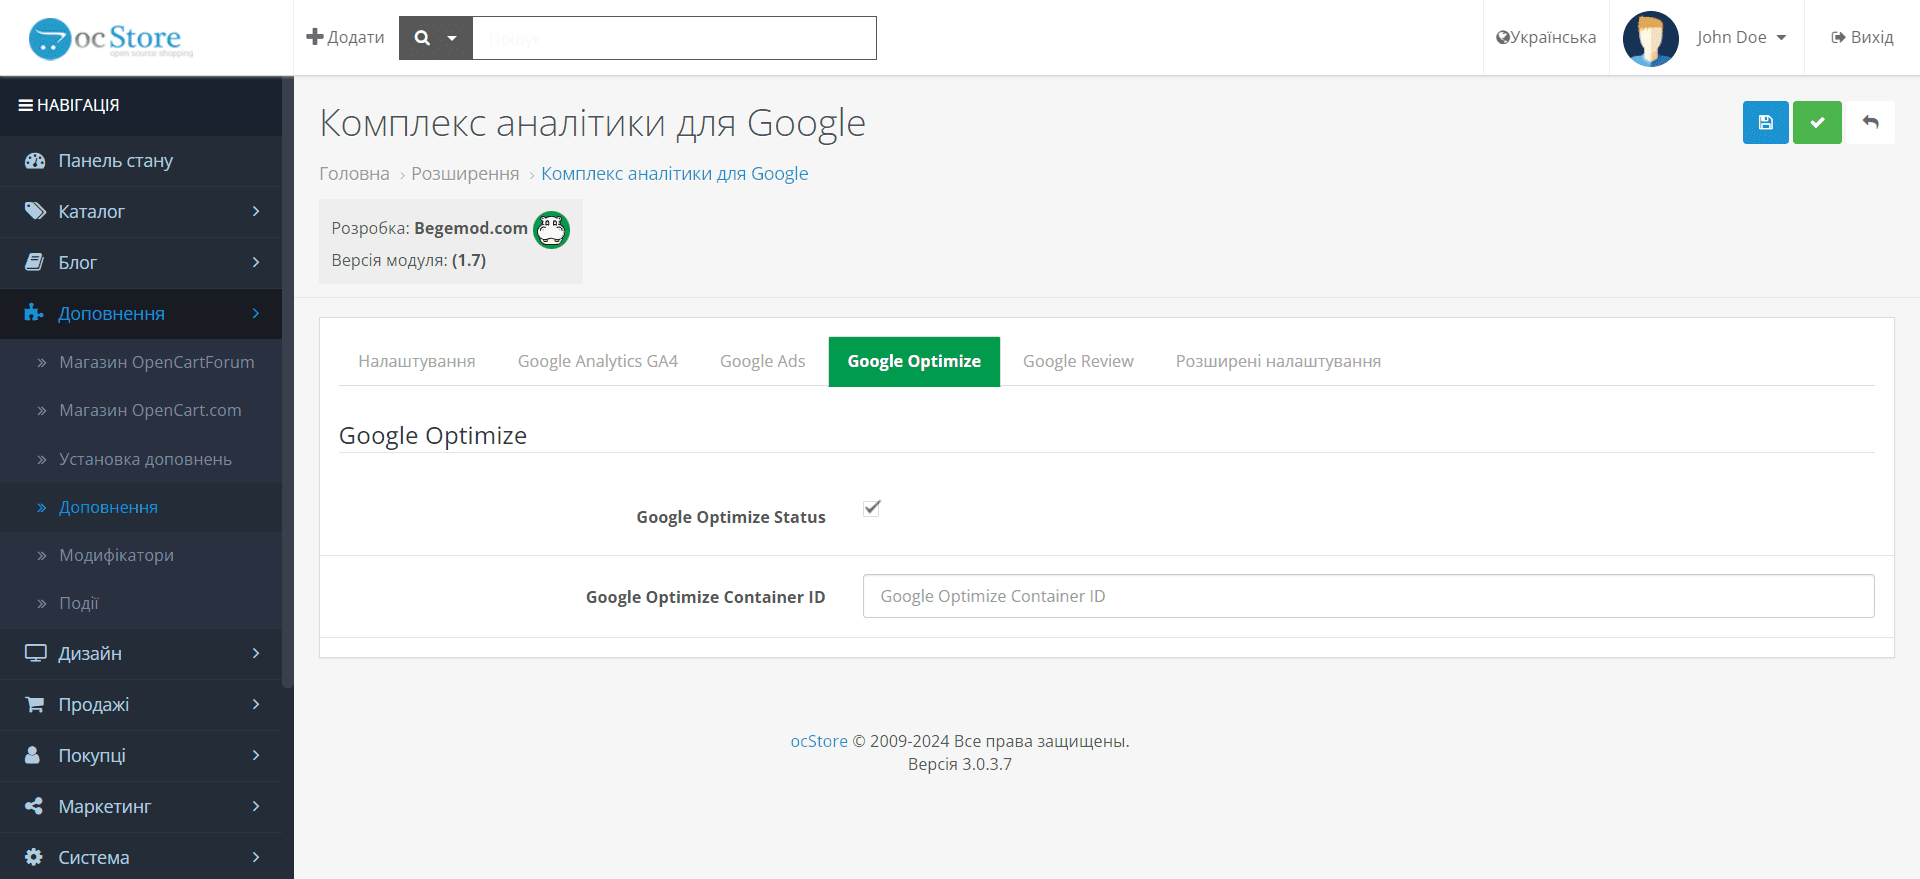Viewport: 1920px width, 879px height.
Task: Open the John Doe user dropdown
Action: point(1741,37)
